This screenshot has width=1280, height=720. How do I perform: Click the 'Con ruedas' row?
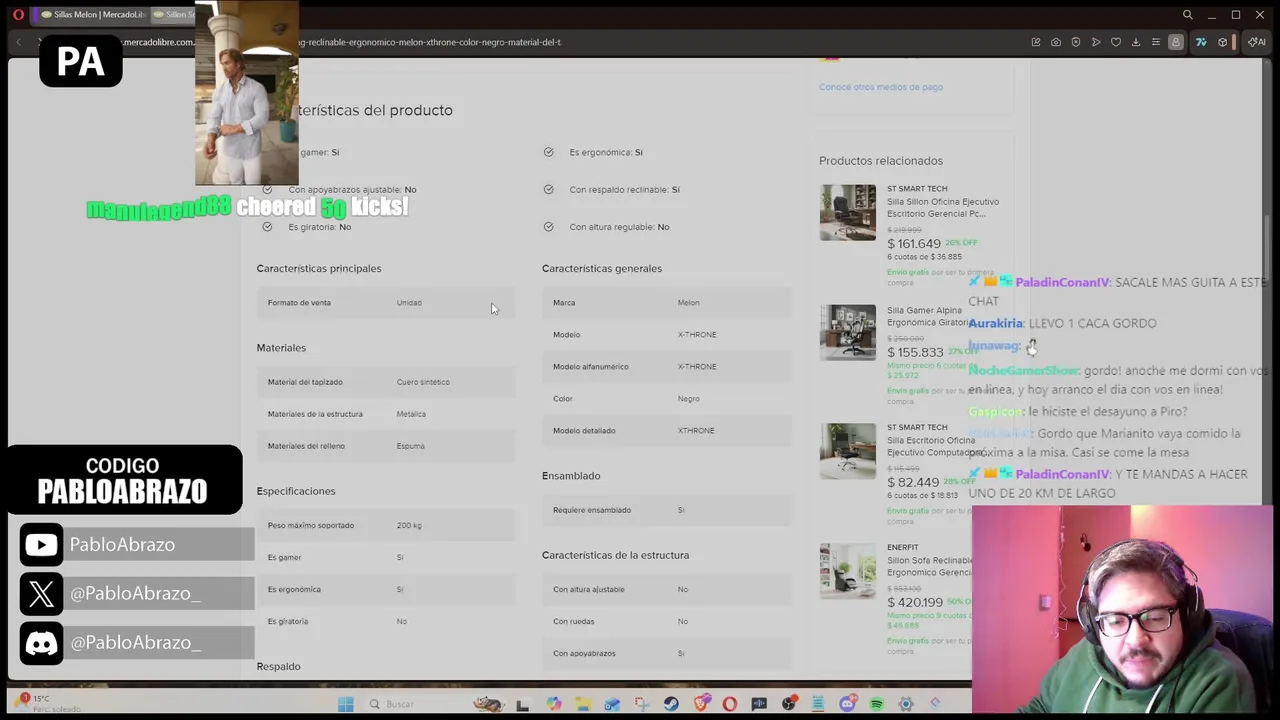click(x=667, y=621)
